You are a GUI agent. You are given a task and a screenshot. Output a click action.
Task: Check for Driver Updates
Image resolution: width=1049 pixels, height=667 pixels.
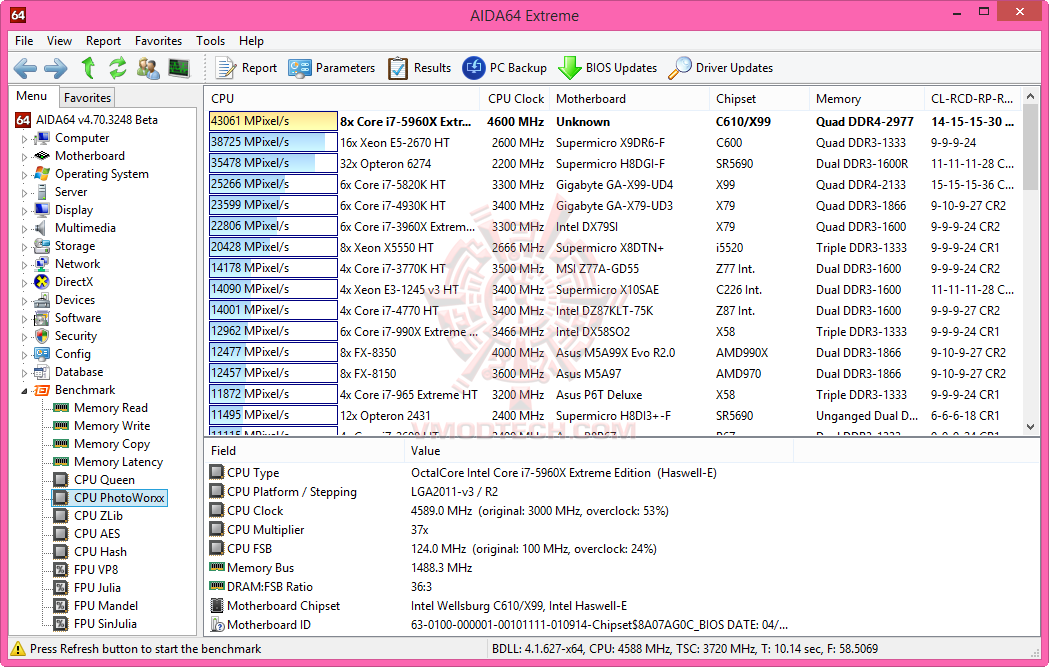(721, 68)
